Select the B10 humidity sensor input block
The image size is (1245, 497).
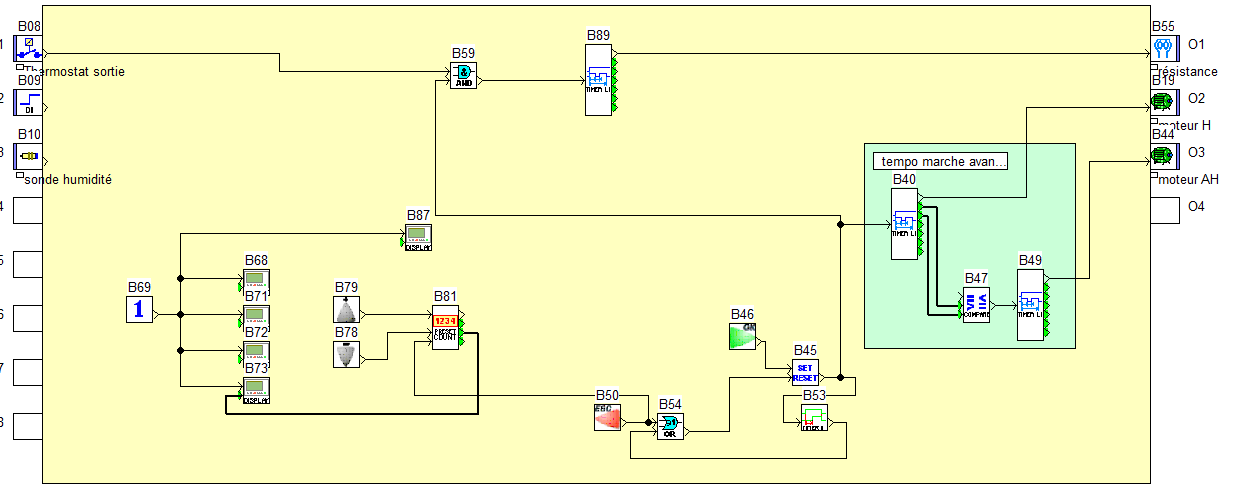(28, 157)
